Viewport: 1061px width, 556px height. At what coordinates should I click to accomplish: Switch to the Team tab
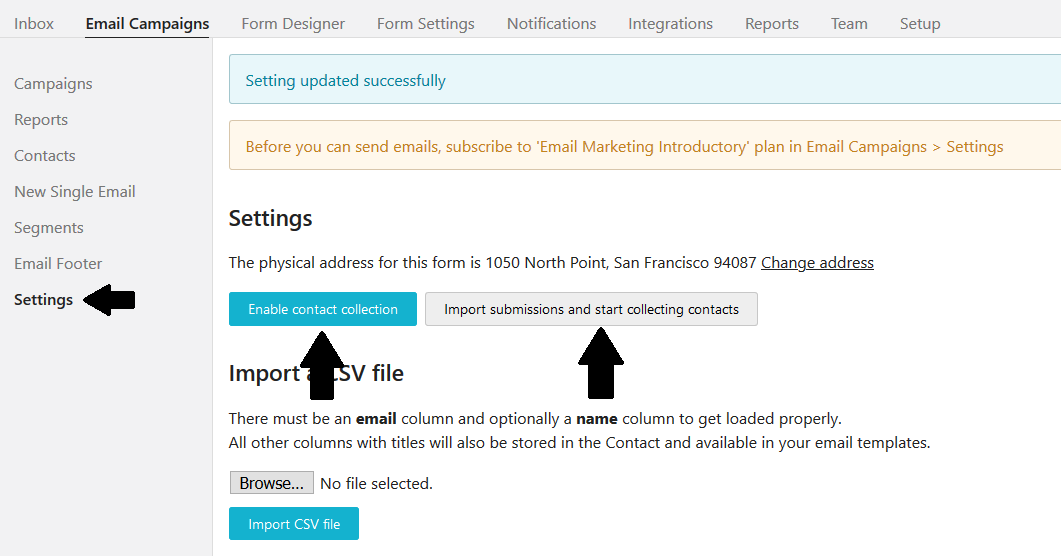(x=849, y=23)
